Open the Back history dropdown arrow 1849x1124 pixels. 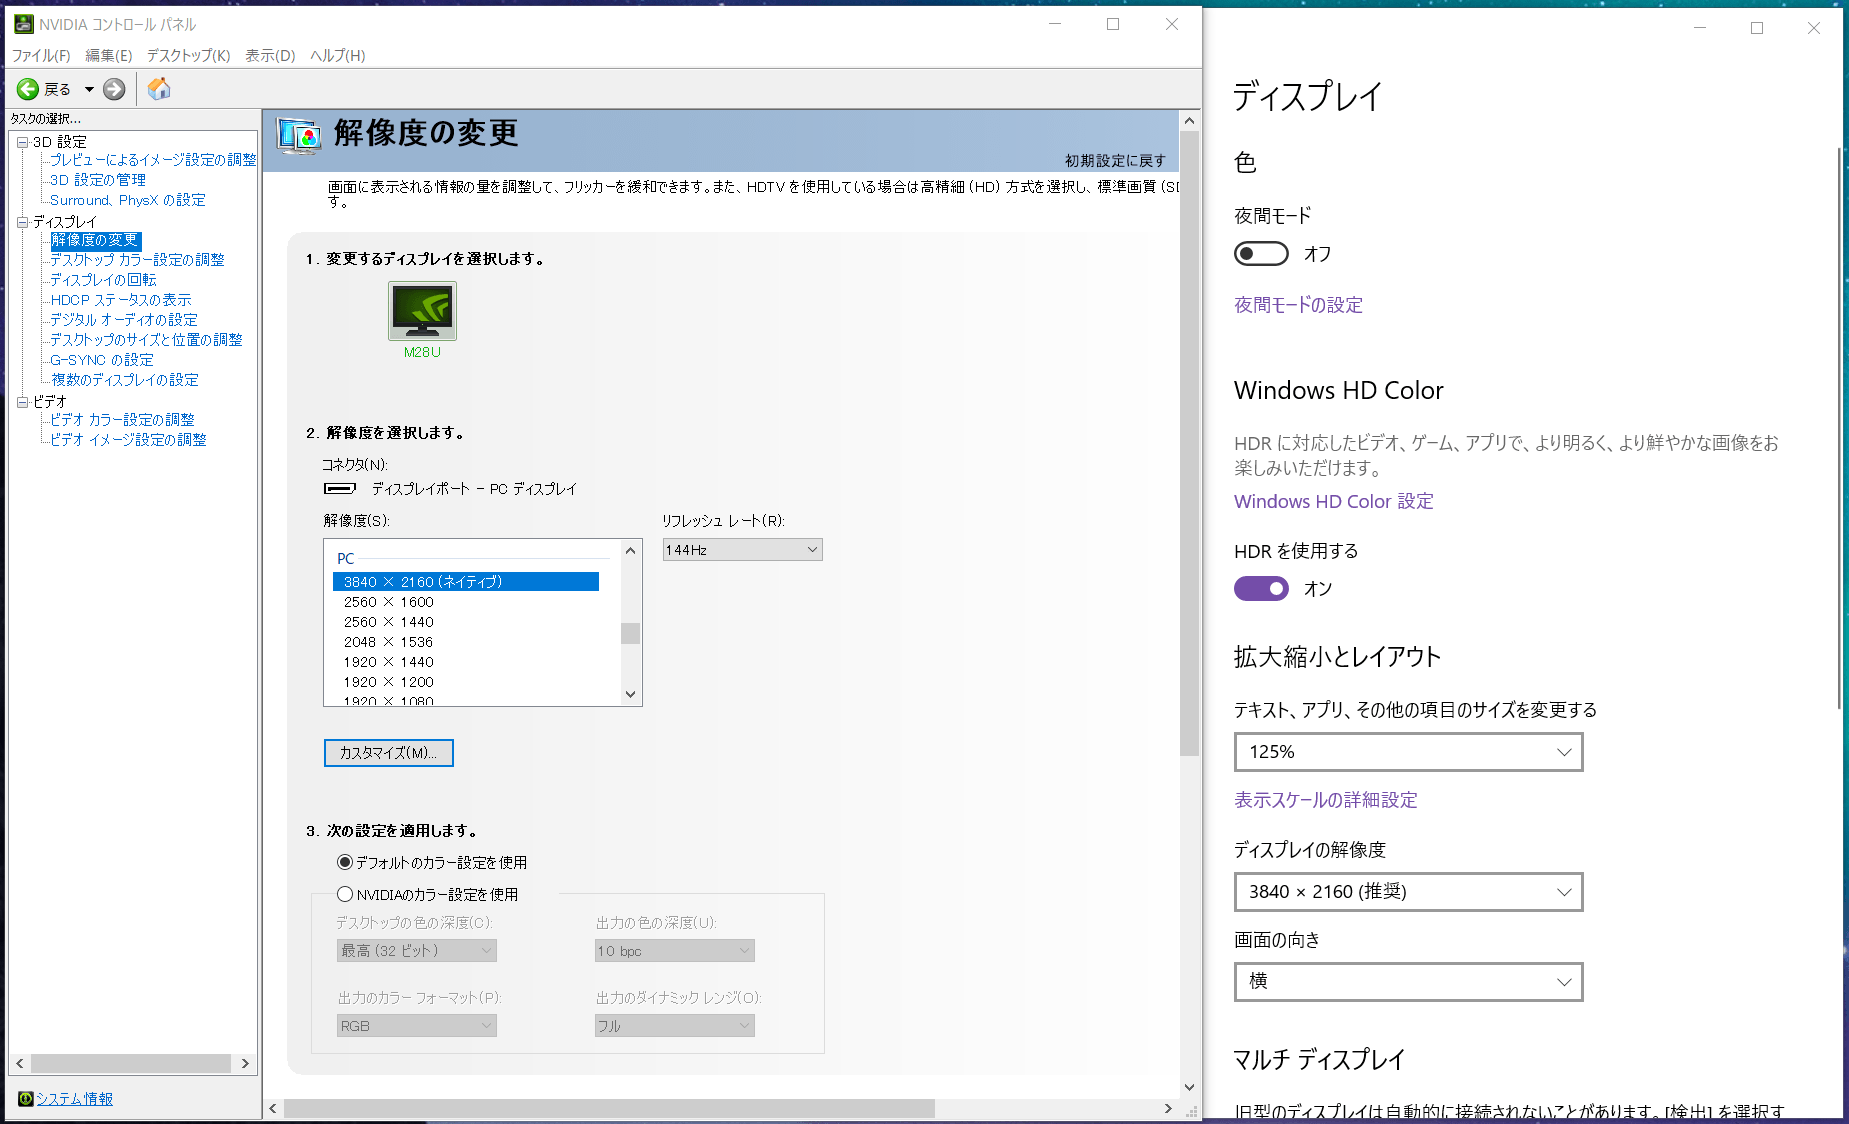89,89
